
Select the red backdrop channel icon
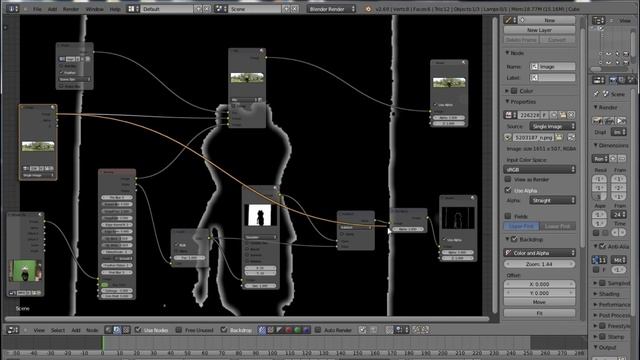(289, 330)
